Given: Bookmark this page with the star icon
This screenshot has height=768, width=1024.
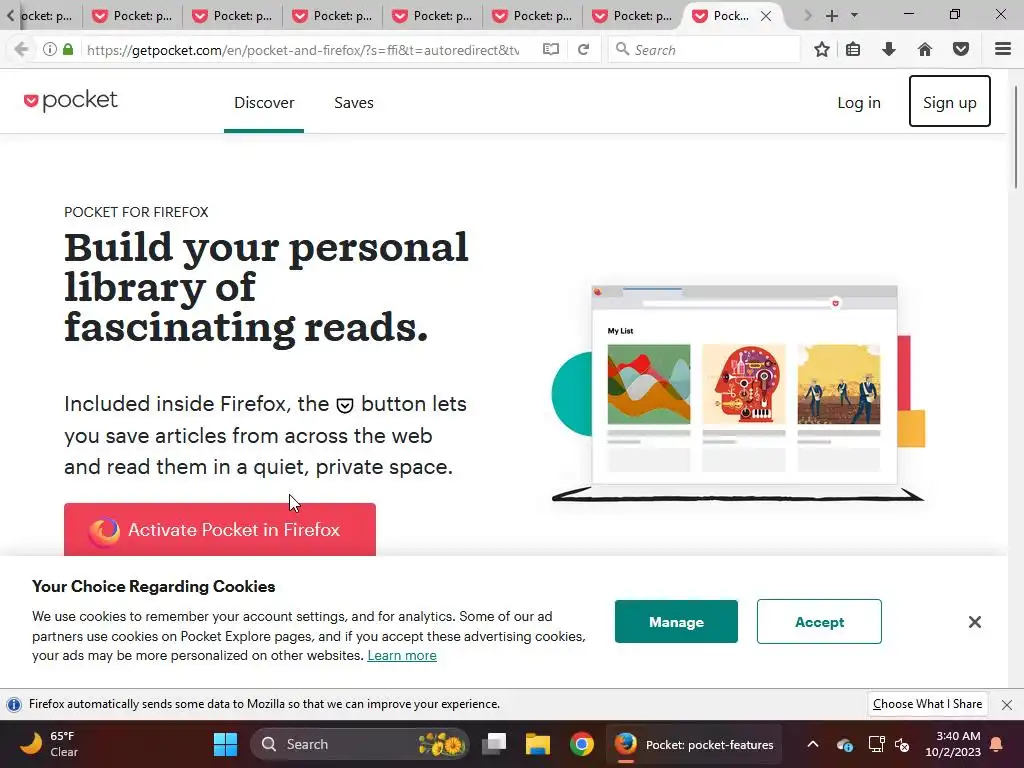Looking at the screenshot, I should pos(822,50).
